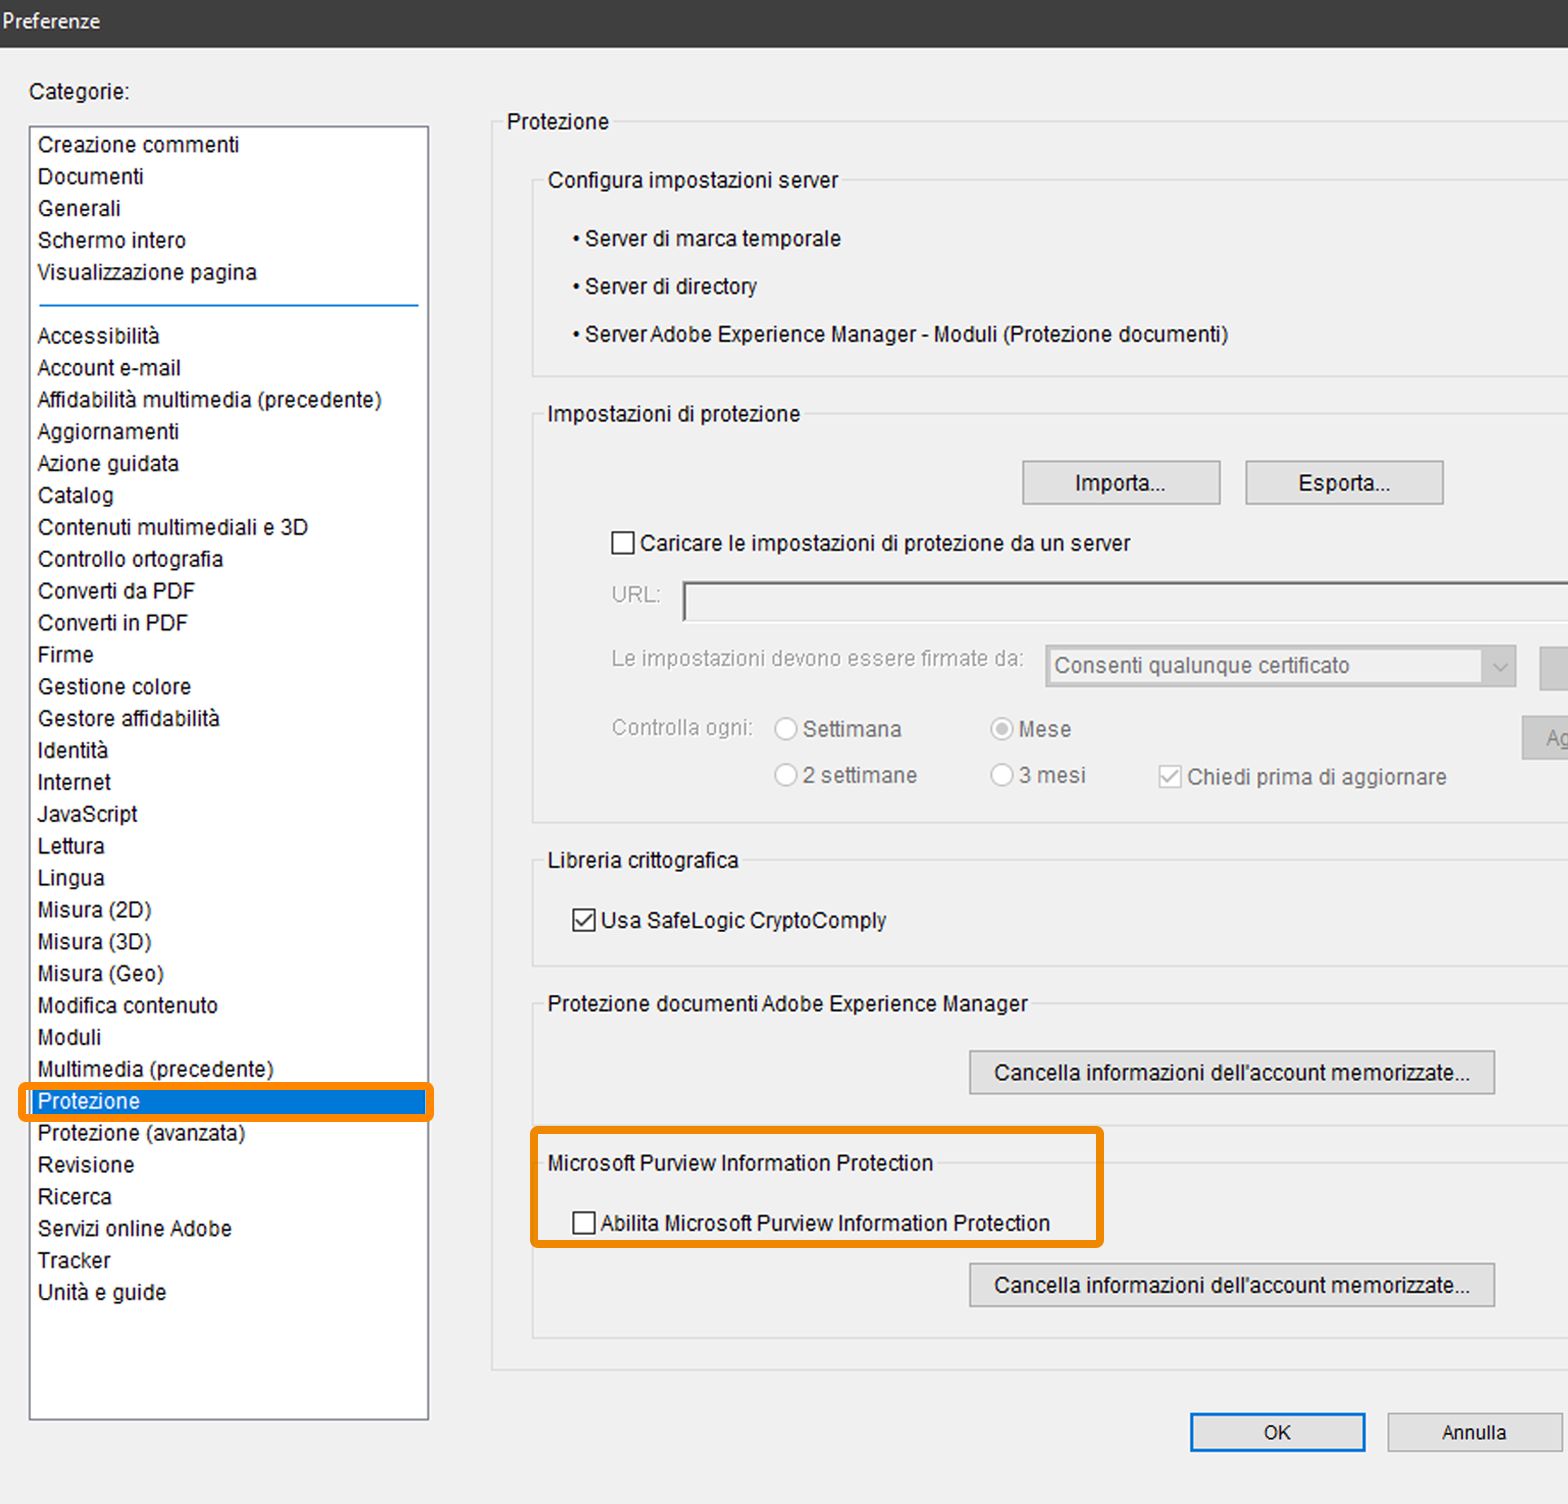Select Misura (Geo) category
Viewport: 1568px width, 1504px height.
tap(101, 974)
